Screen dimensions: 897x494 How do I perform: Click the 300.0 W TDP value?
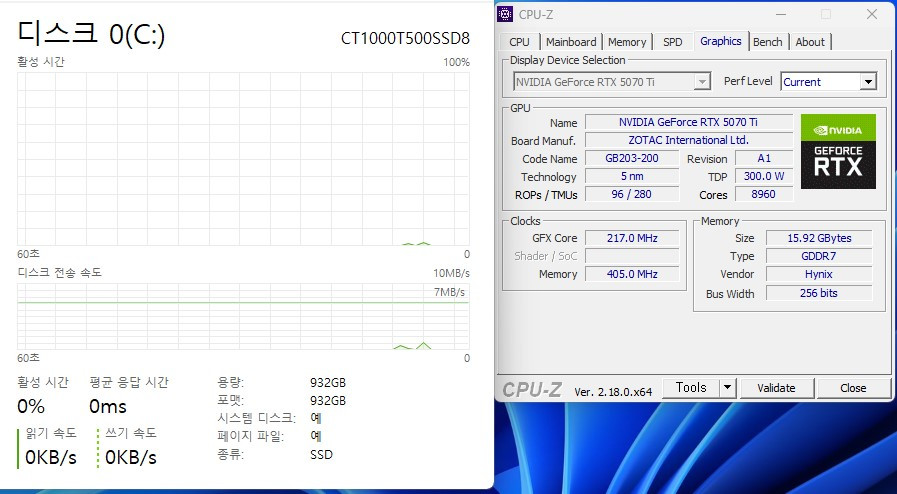(764, 176)
